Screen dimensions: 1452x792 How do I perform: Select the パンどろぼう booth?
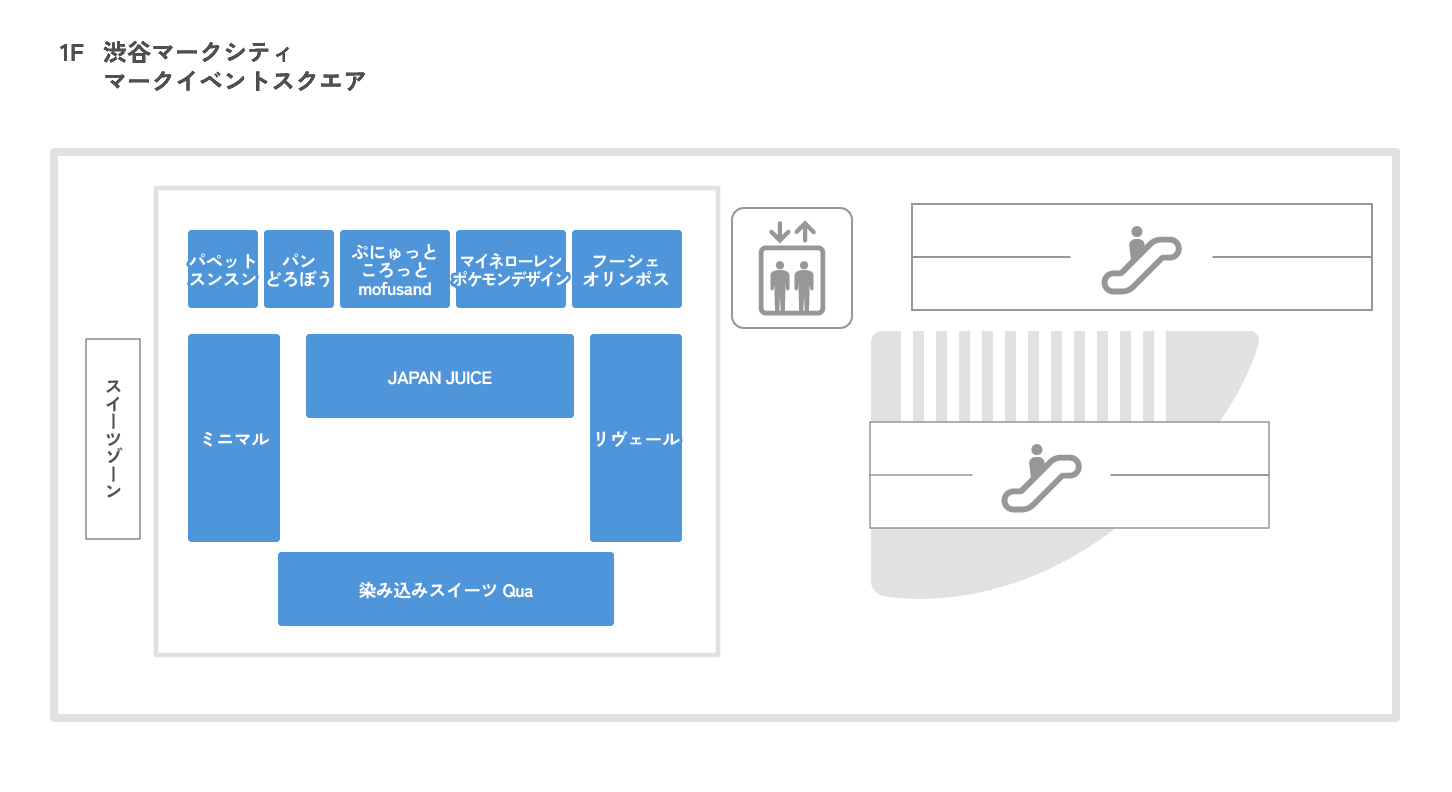[x=299, y=269]
